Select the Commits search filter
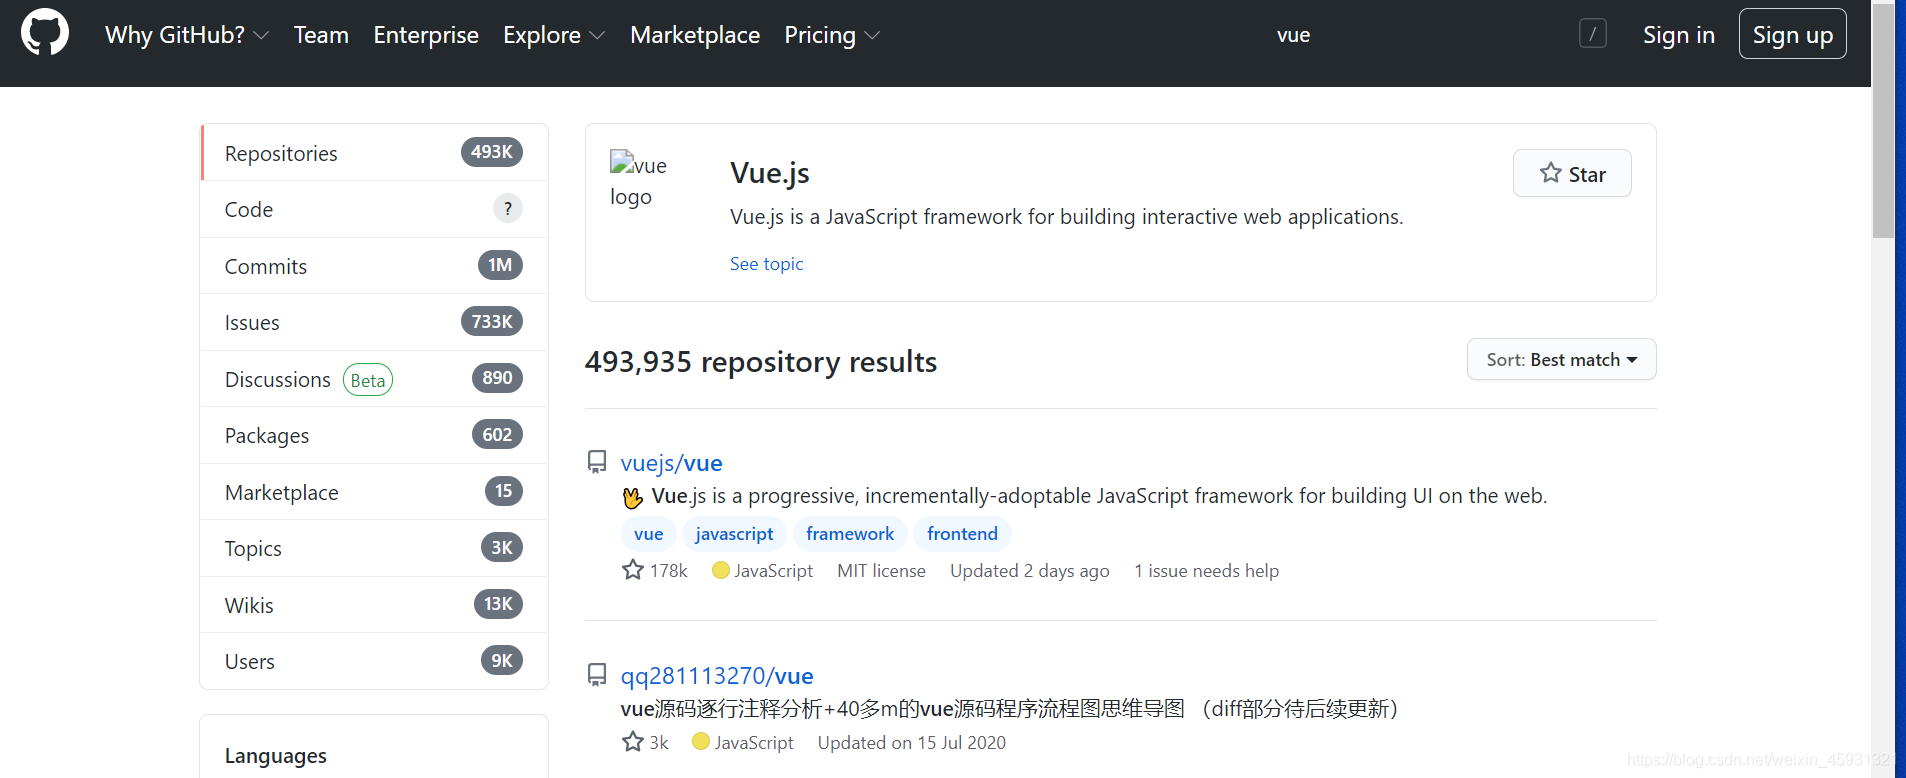1906x778 pixels. point(374,266)
